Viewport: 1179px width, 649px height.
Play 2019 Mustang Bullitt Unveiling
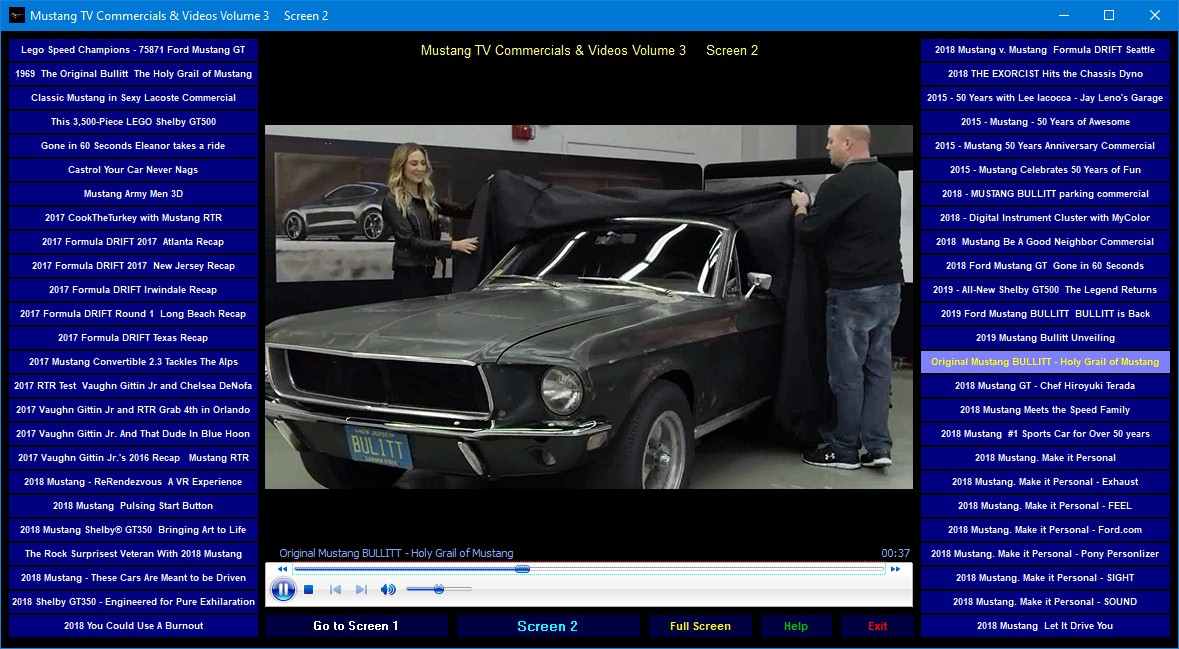pos(1045,338)
